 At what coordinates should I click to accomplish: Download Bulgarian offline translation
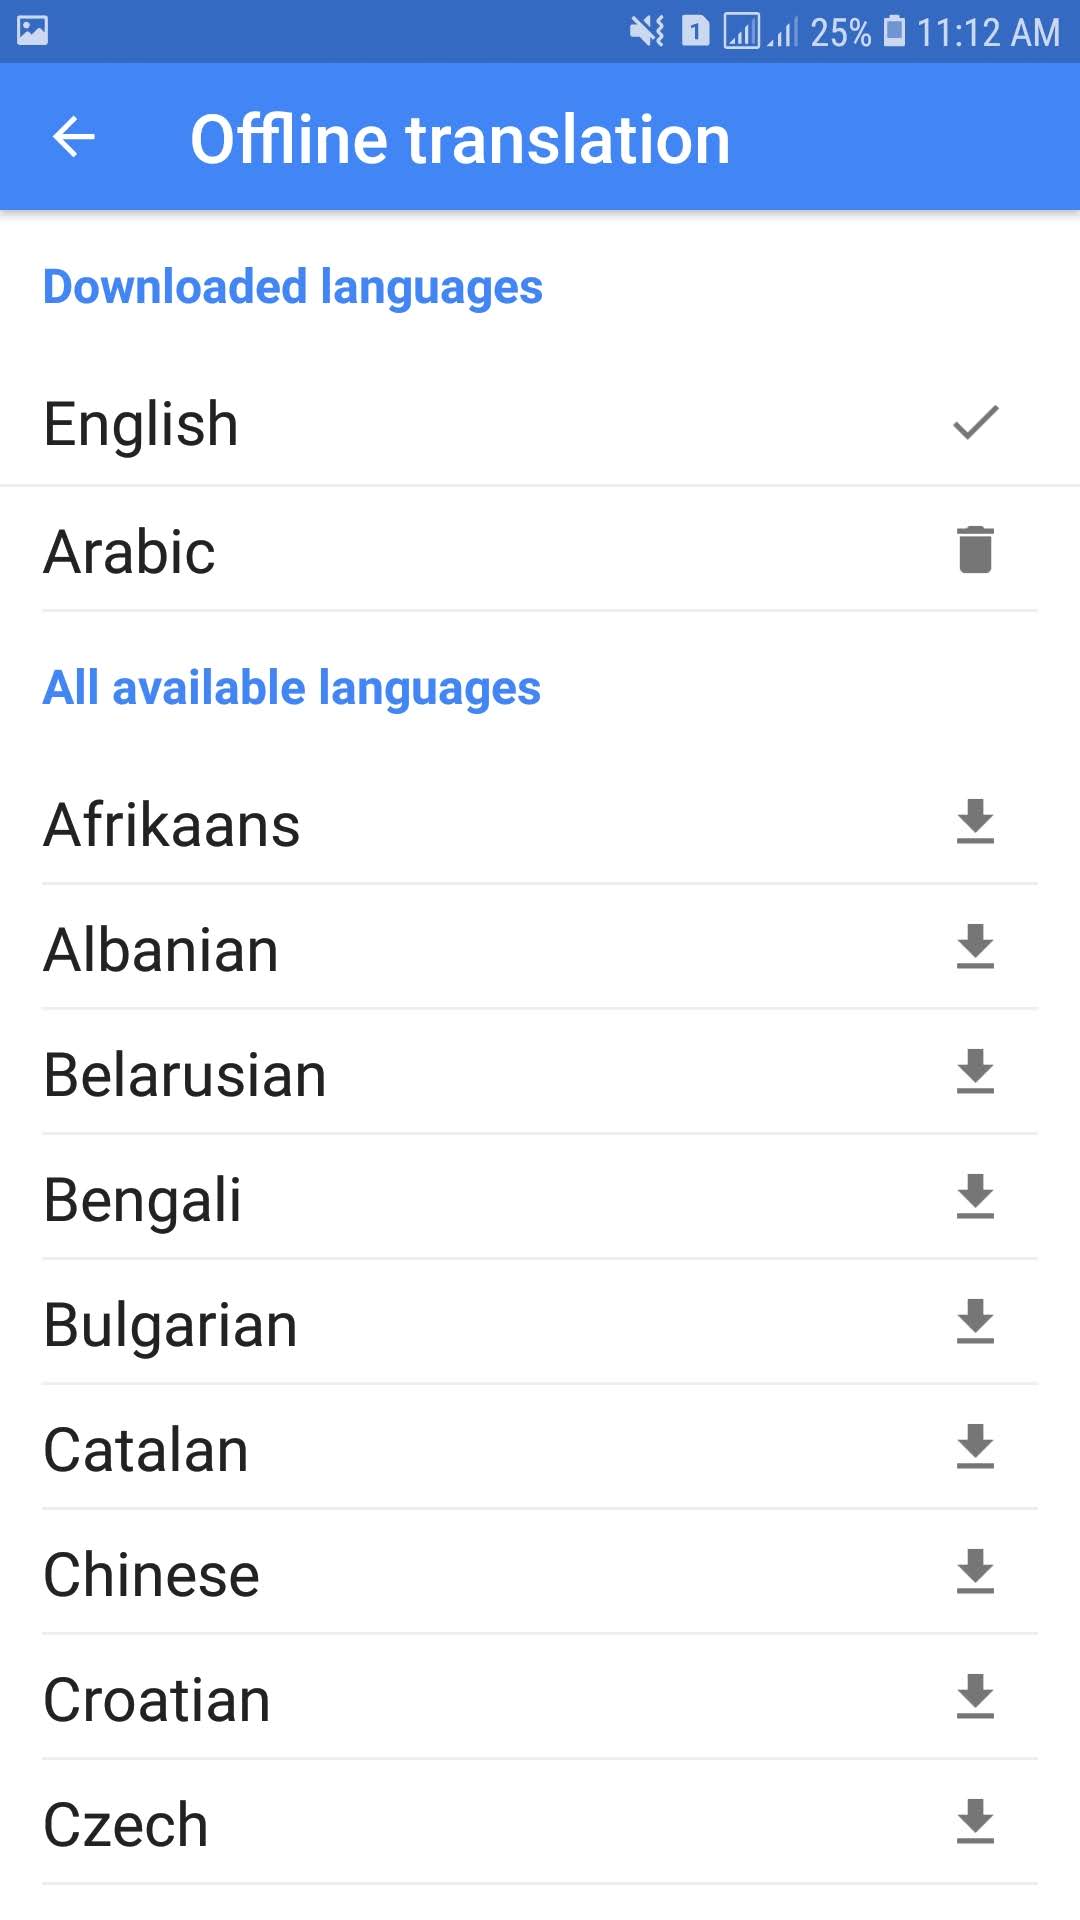click(x=975, y=1322)
